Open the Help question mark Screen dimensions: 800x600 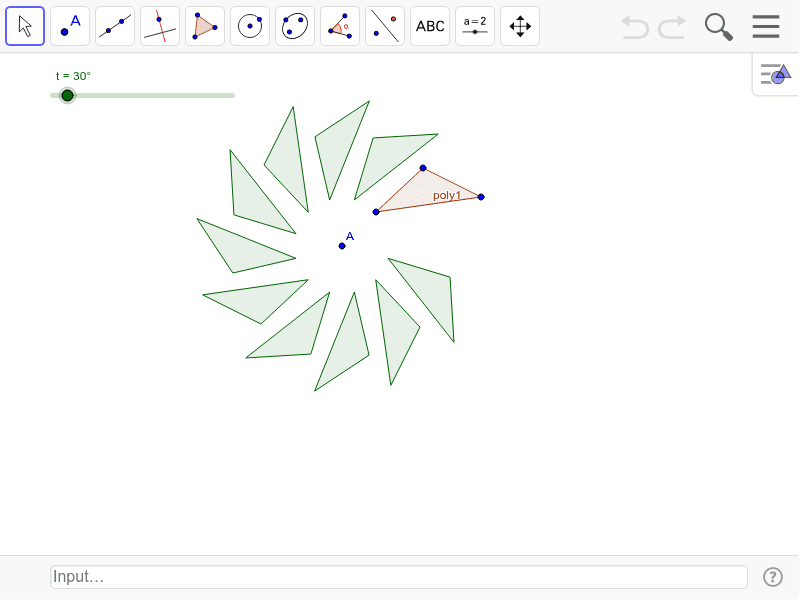[773, 577]
